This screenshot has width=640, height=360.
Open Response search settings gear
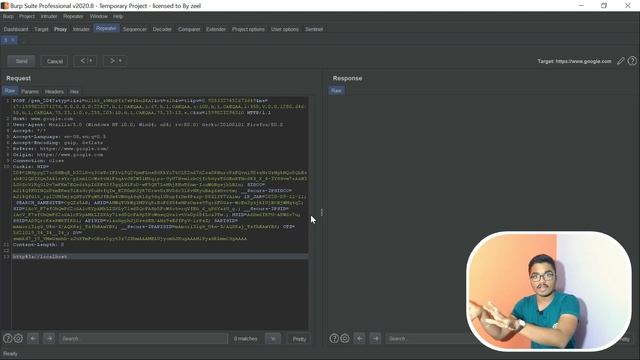click(x=345, y=338)
